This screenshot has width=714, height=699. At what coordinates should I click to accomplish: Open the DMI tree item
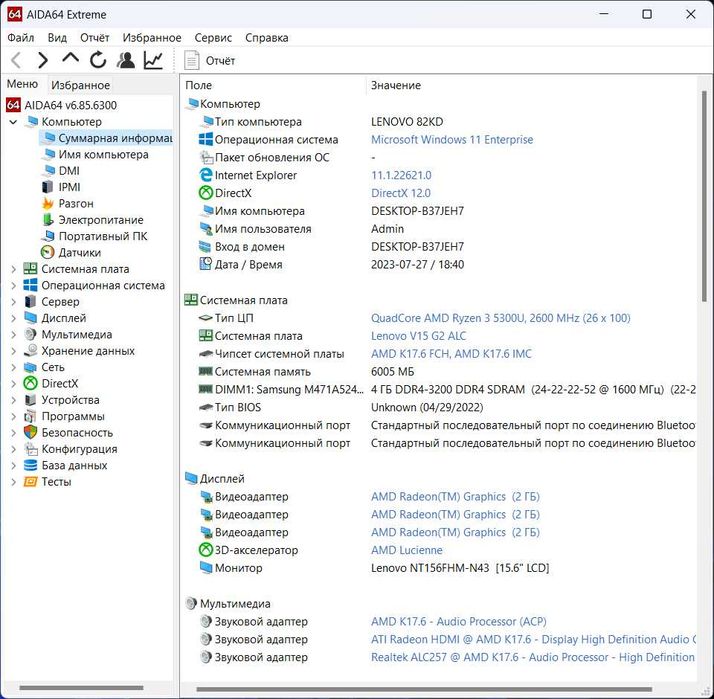(69, 171)
